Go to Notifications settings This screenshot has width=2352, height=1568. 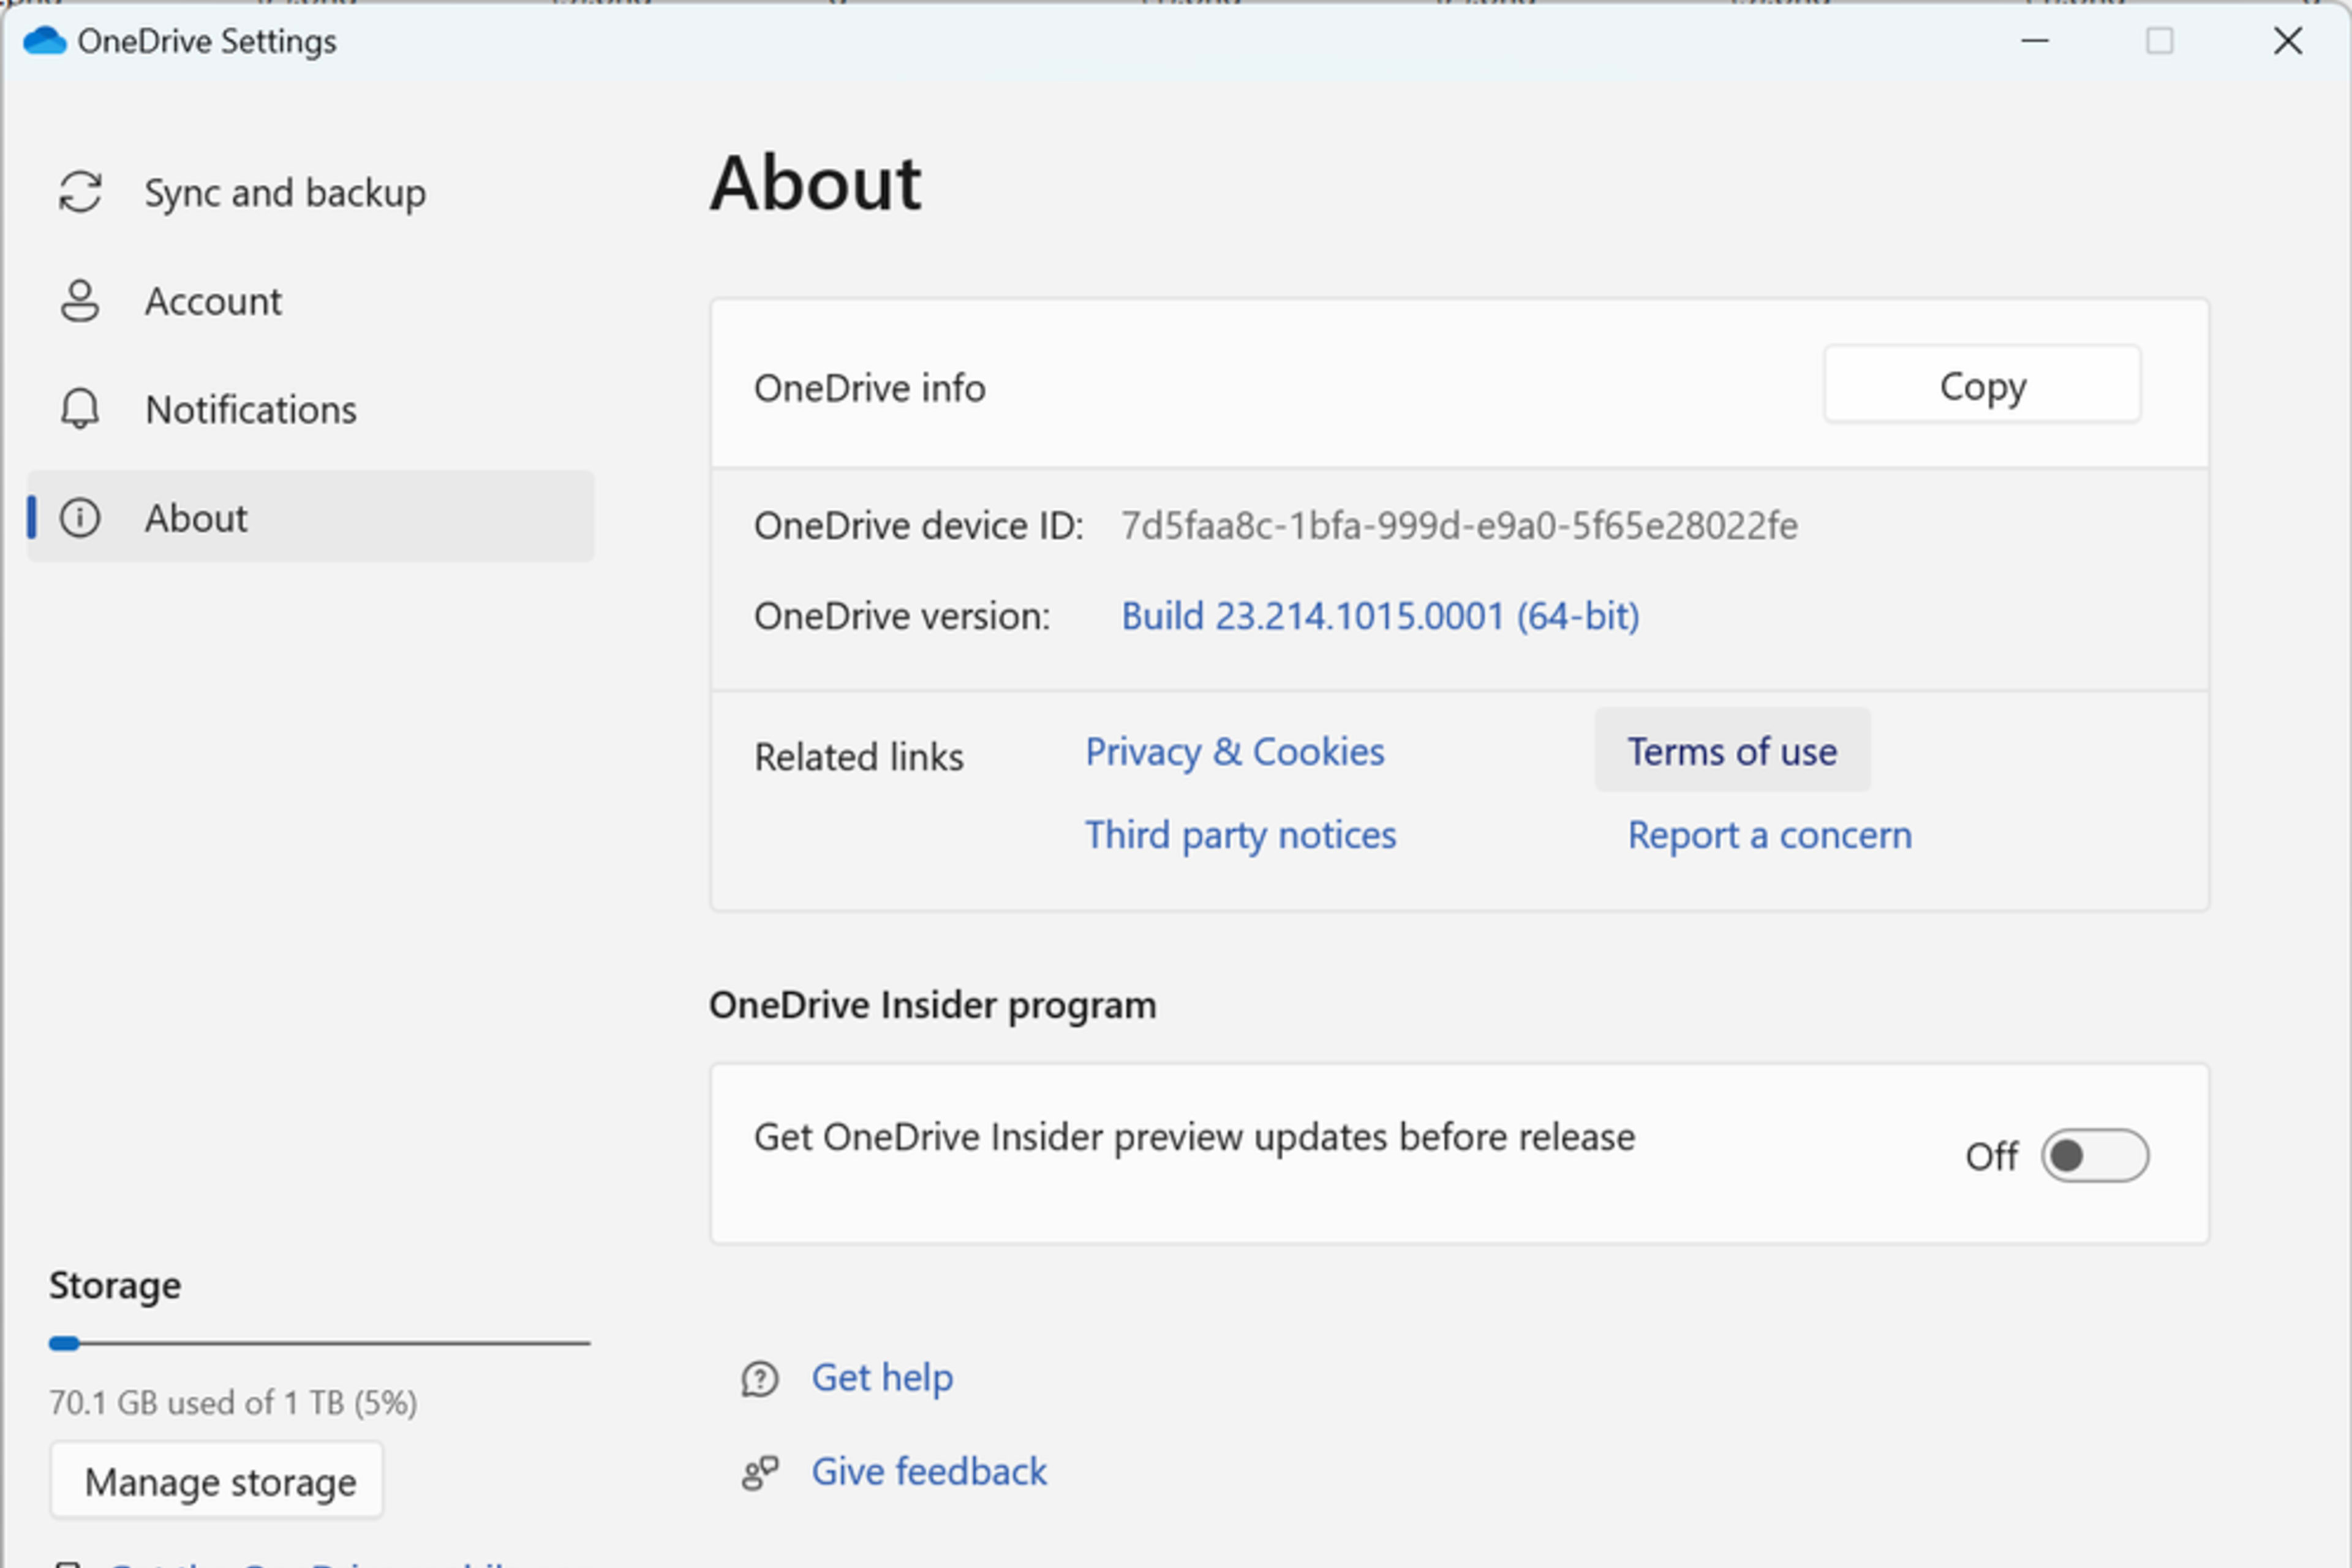click(311, 409)
